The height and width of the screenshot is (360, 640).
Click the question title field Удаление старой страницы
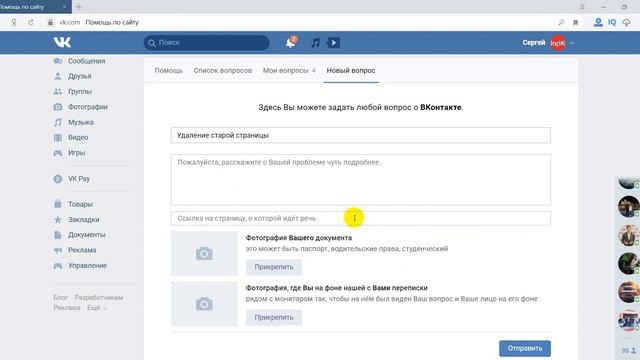pyautogui.click(x=361, y=135)
